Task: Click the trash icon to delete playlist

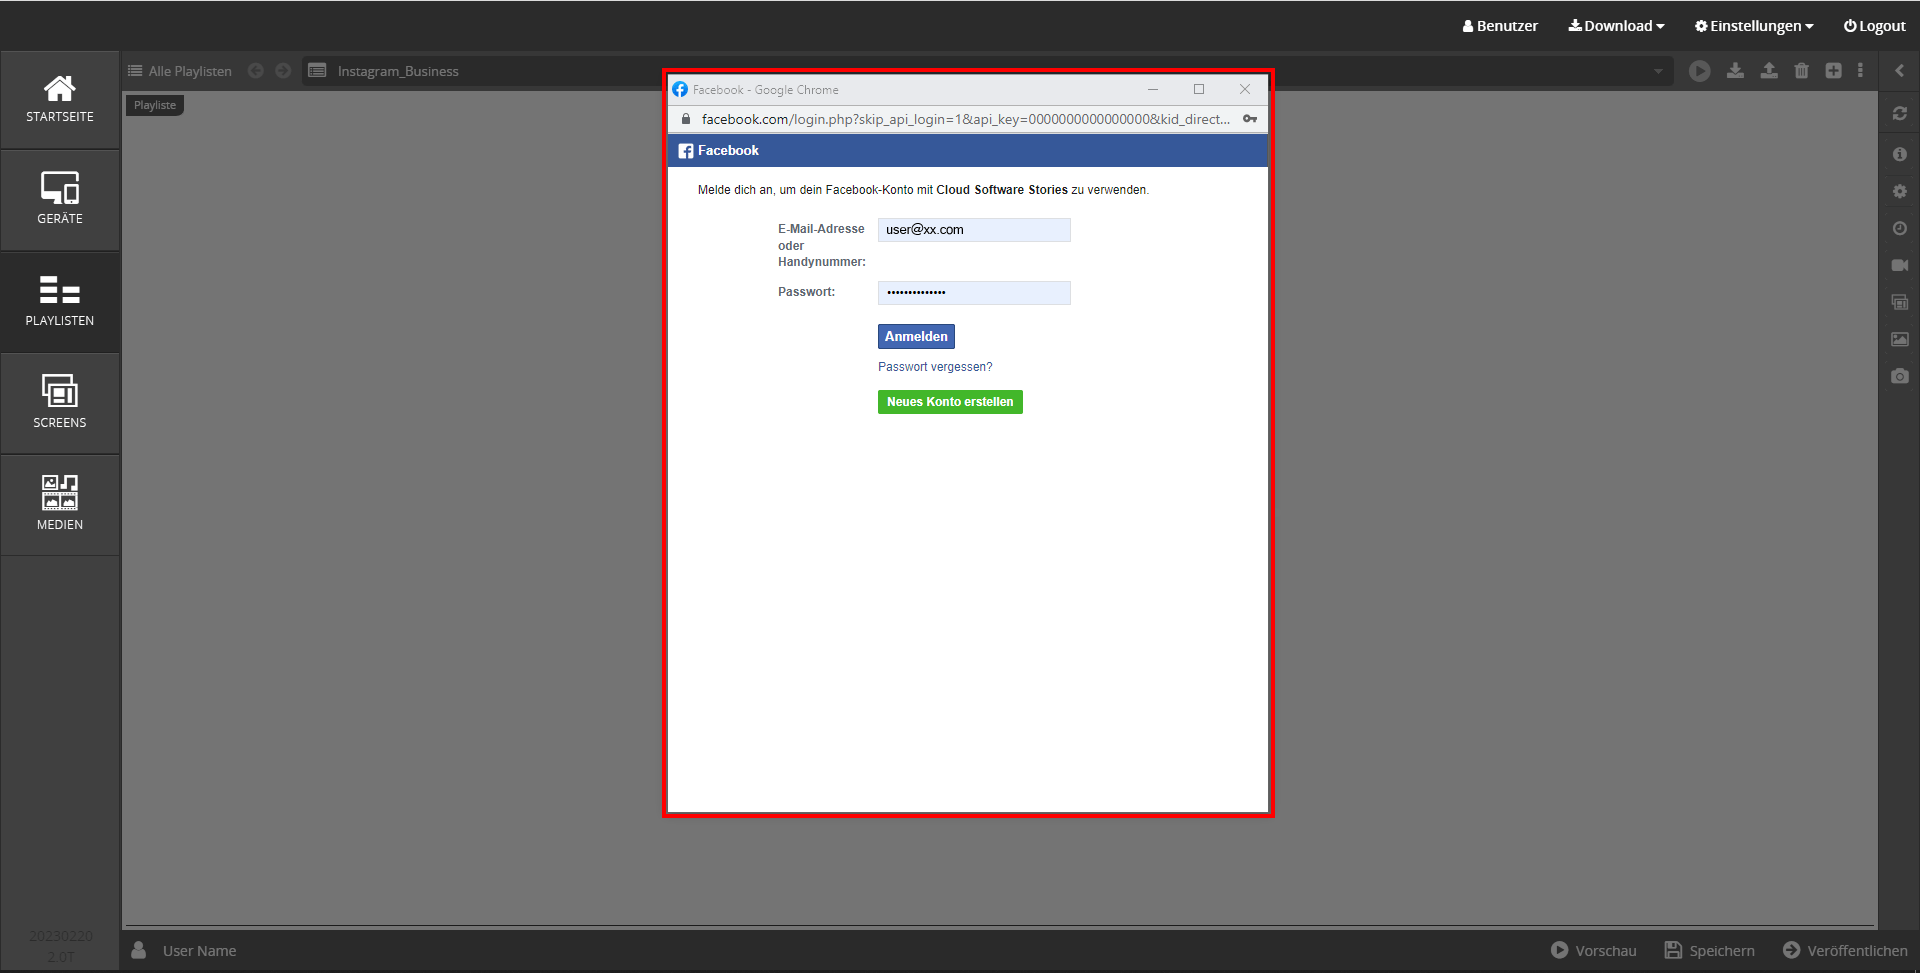Action: click(1801, 71)
